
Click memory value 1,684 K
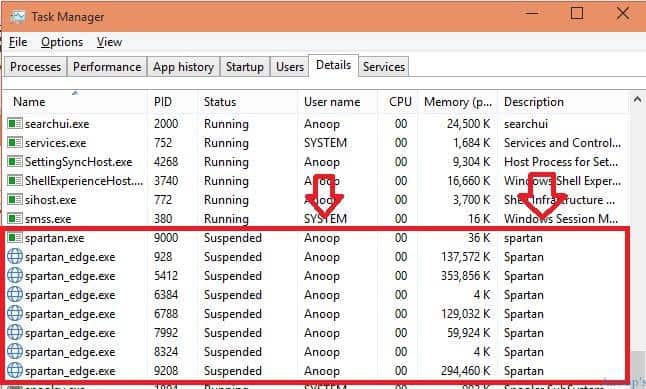[471, 143]
